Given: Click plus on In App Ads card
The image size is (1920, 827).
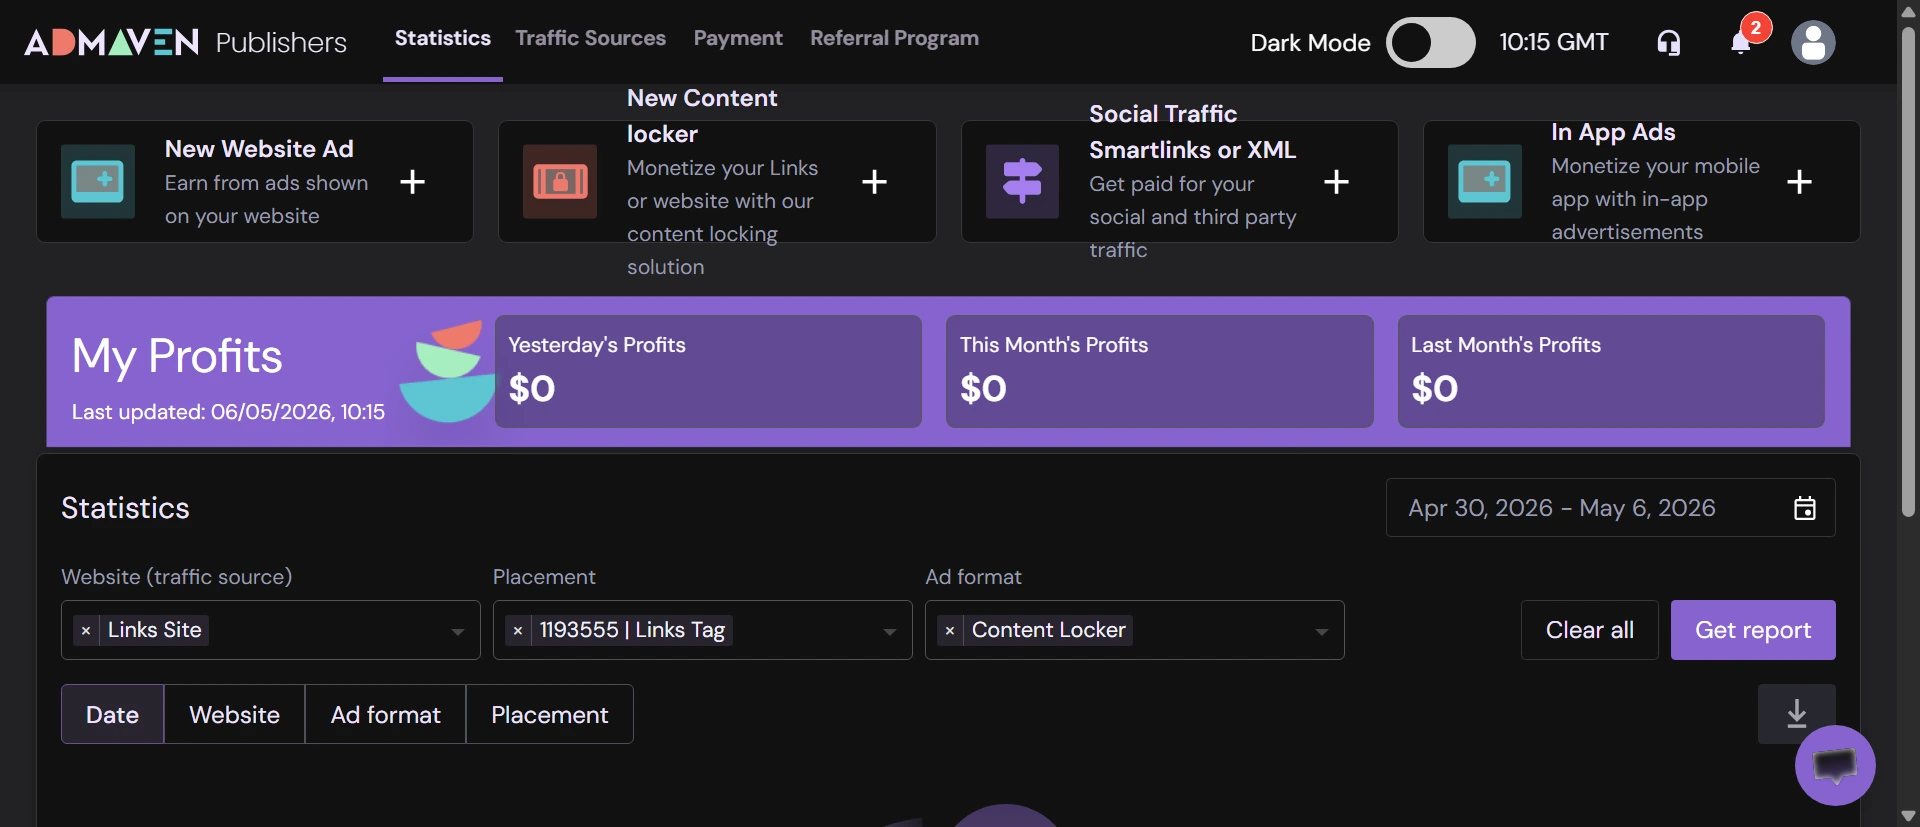Looking at the screenshot, I should click(x=1799, y=181).
